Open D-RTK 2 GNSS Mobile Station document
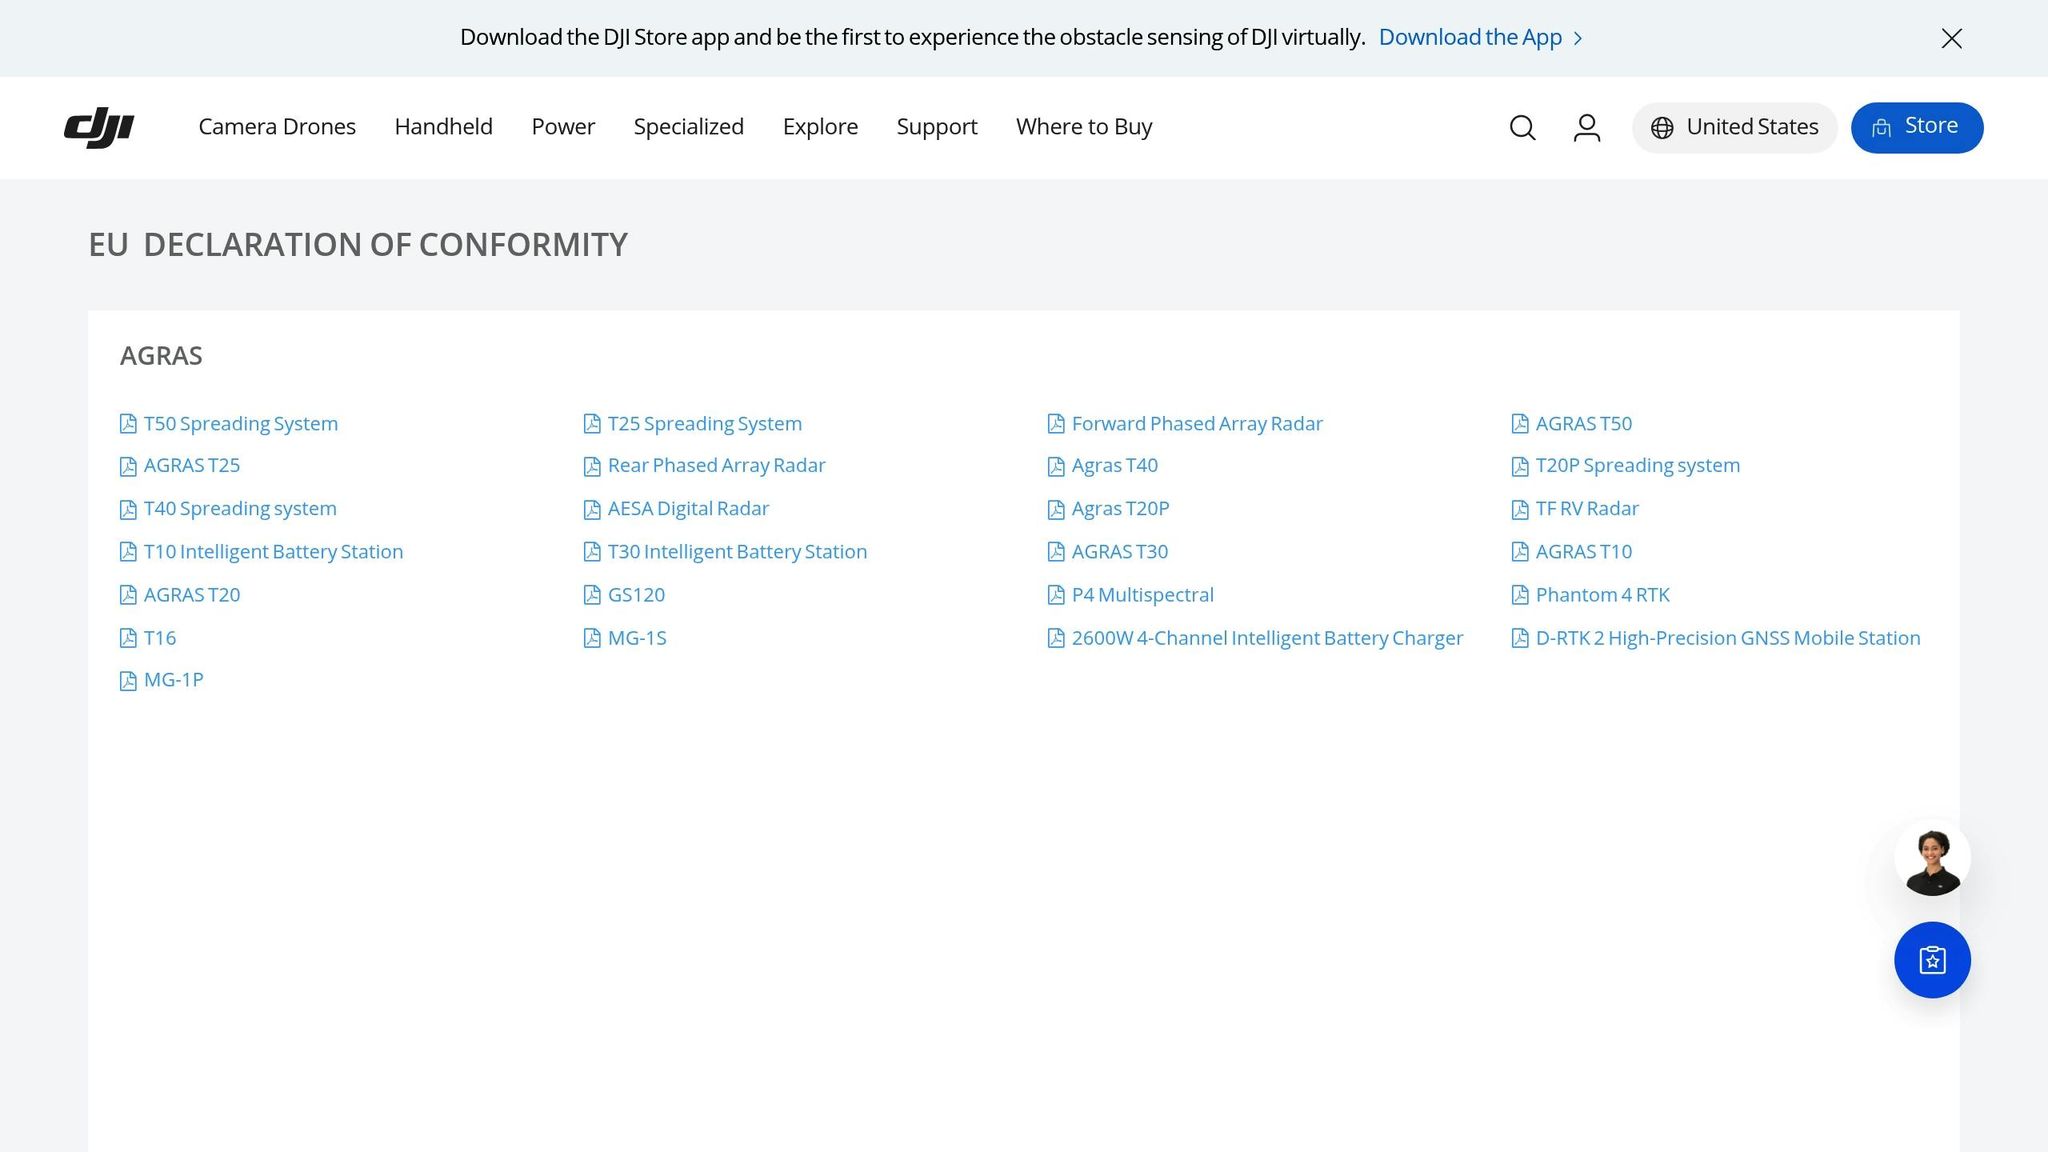This screenshot has width=2048, height=1152. 1727,638
